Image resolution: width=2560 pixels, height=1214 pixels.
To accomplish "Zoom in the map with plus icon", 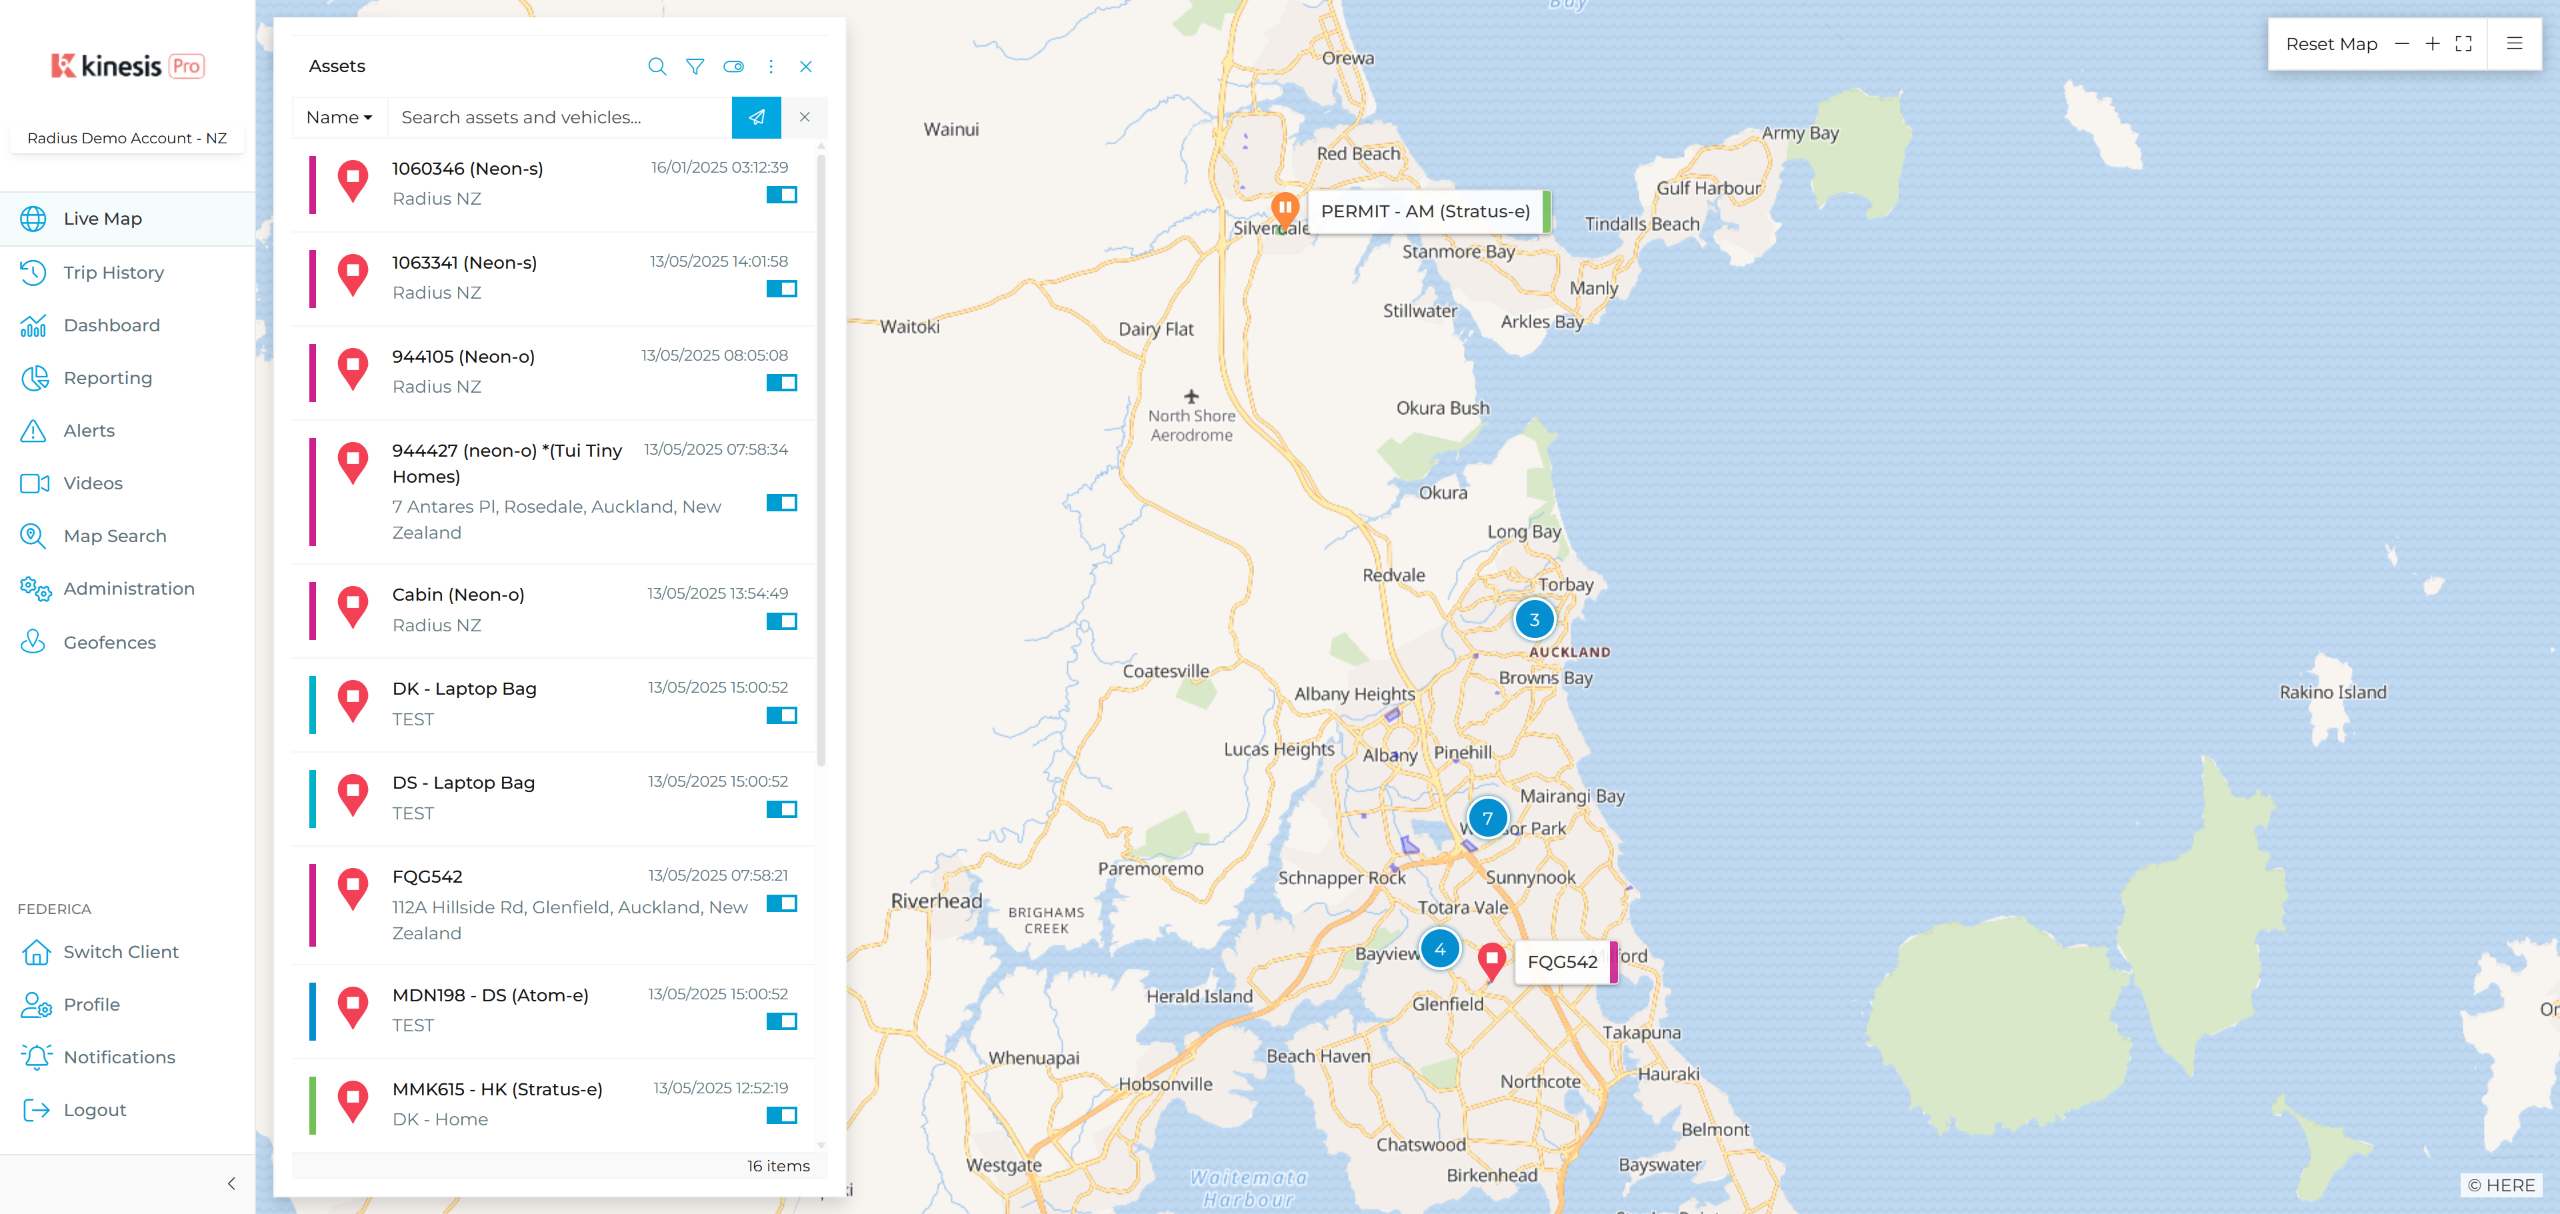I will pos(2433,44).
